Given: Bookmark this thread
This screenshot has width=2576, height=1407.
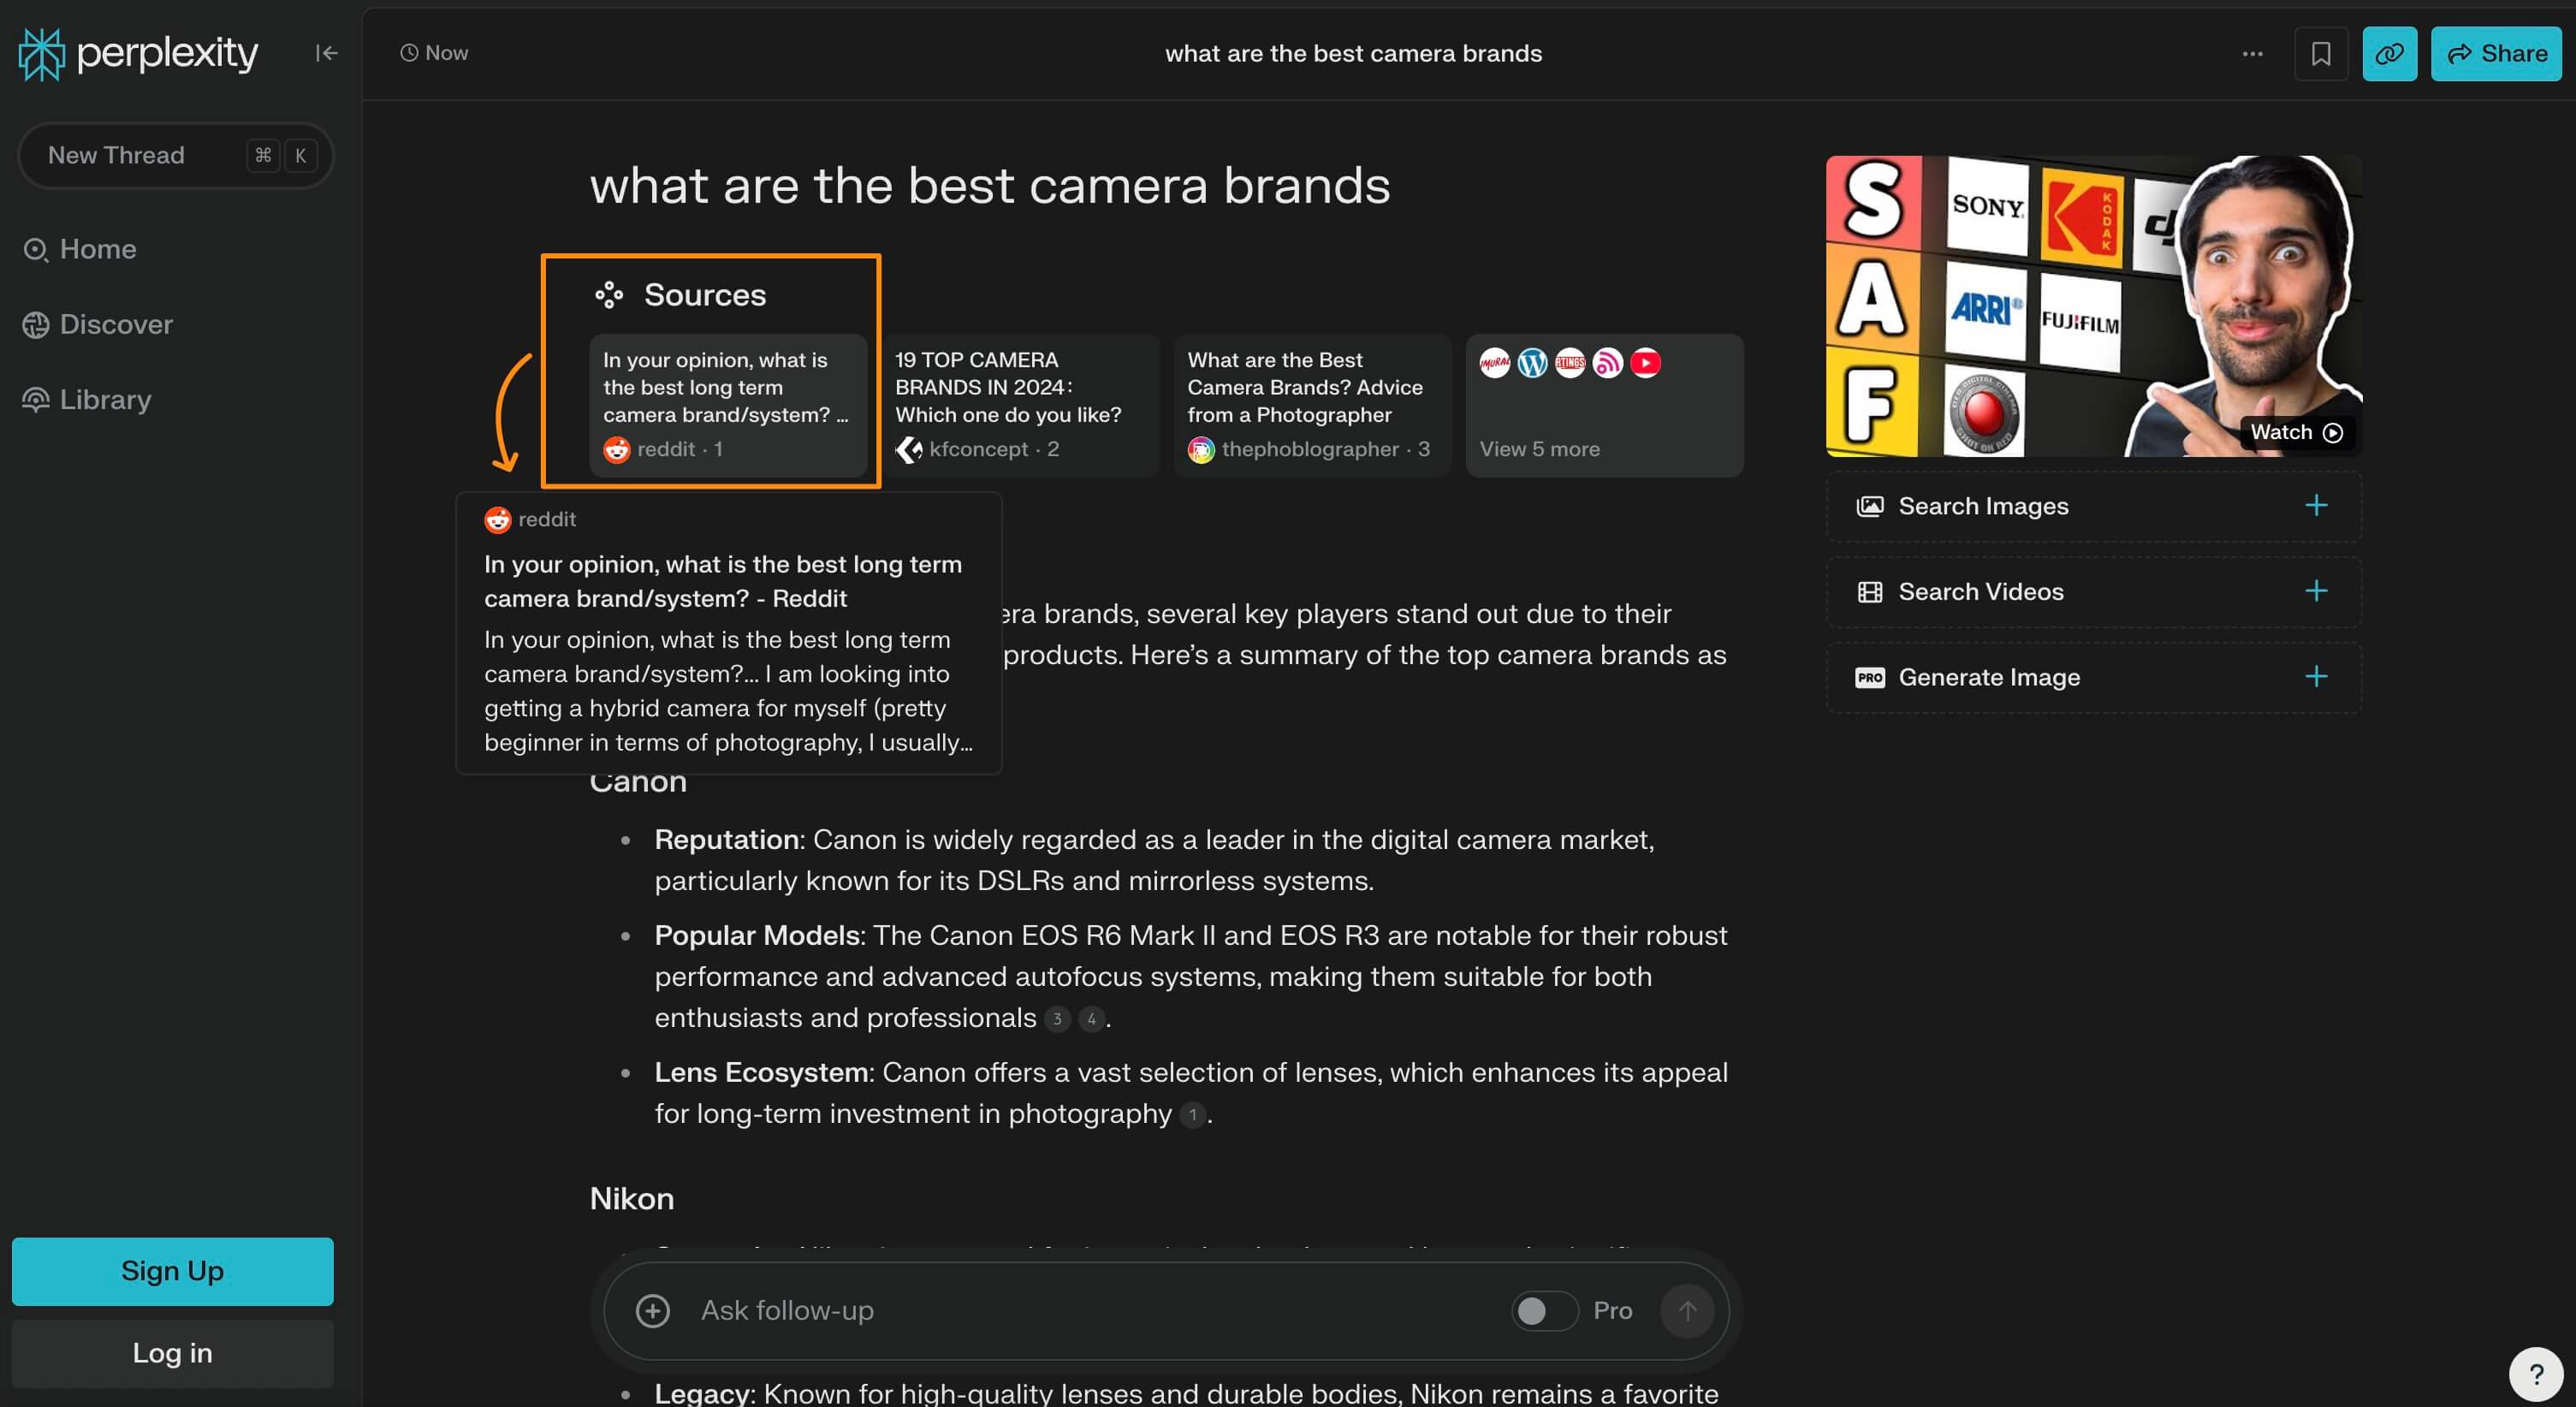Looking at the screenshot, I should [2321, 53].
